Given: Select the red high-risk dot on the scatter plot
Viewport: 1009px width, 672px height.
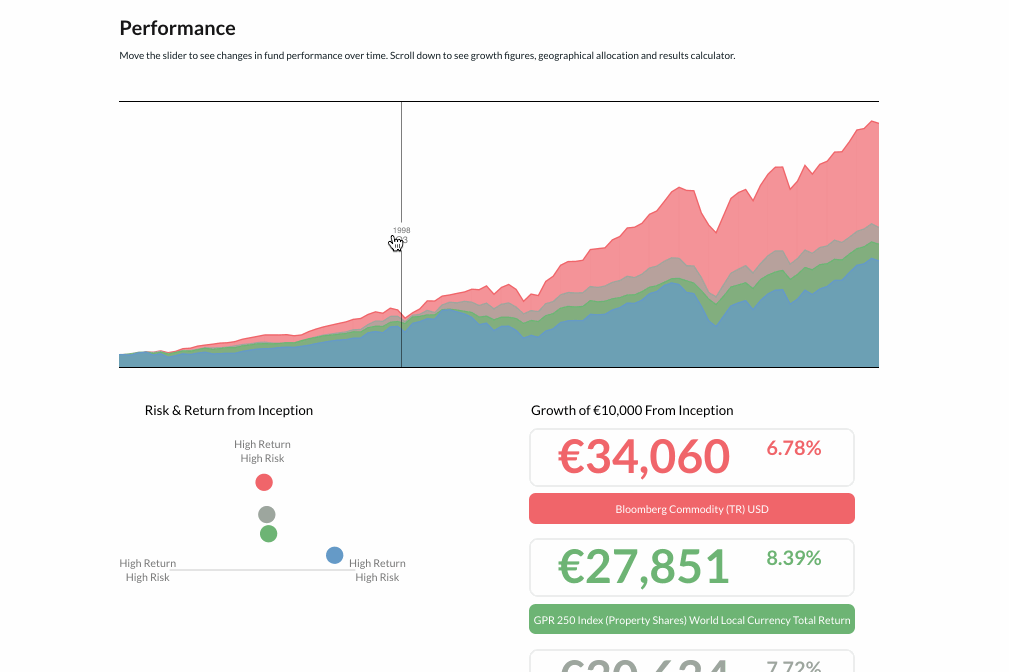Looking at the screenshot, I should coord(263,482).
